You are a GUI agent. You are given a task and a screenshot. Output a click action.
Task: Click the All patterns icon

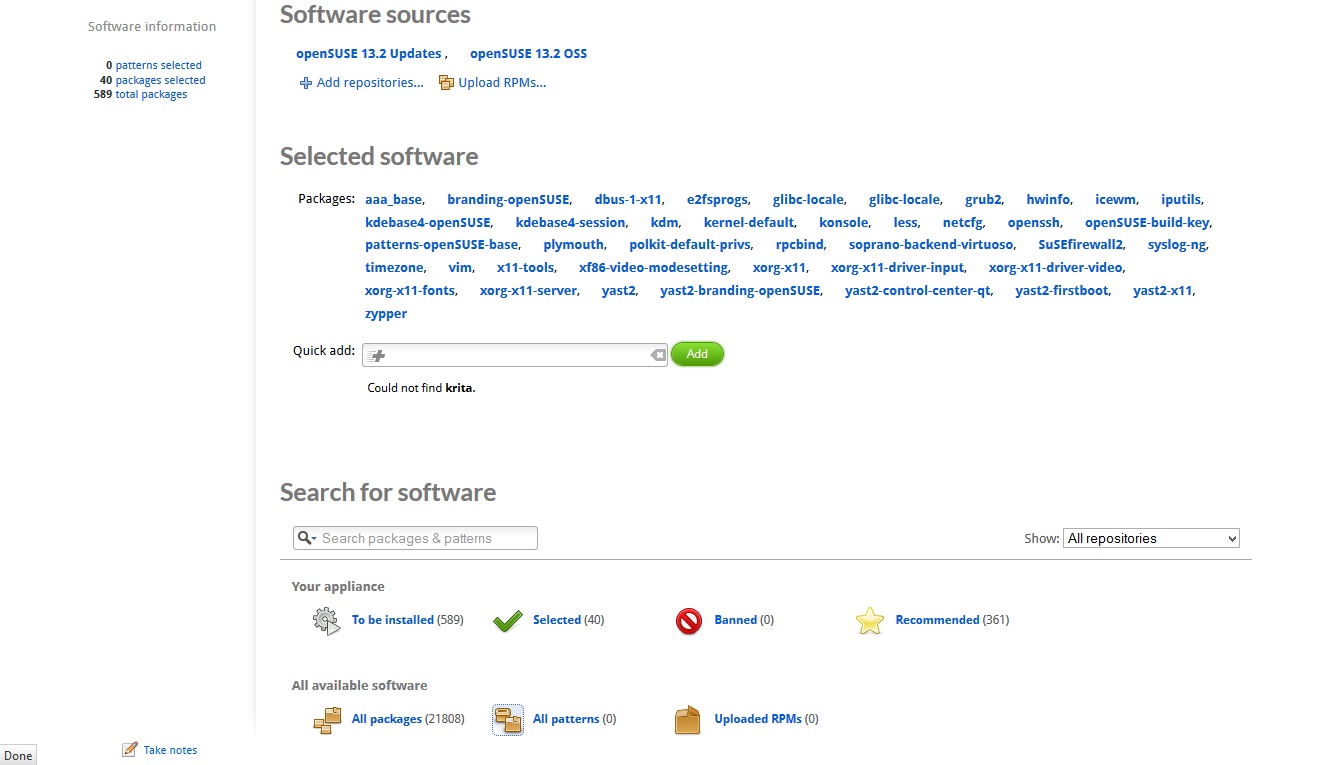point(508,720)
